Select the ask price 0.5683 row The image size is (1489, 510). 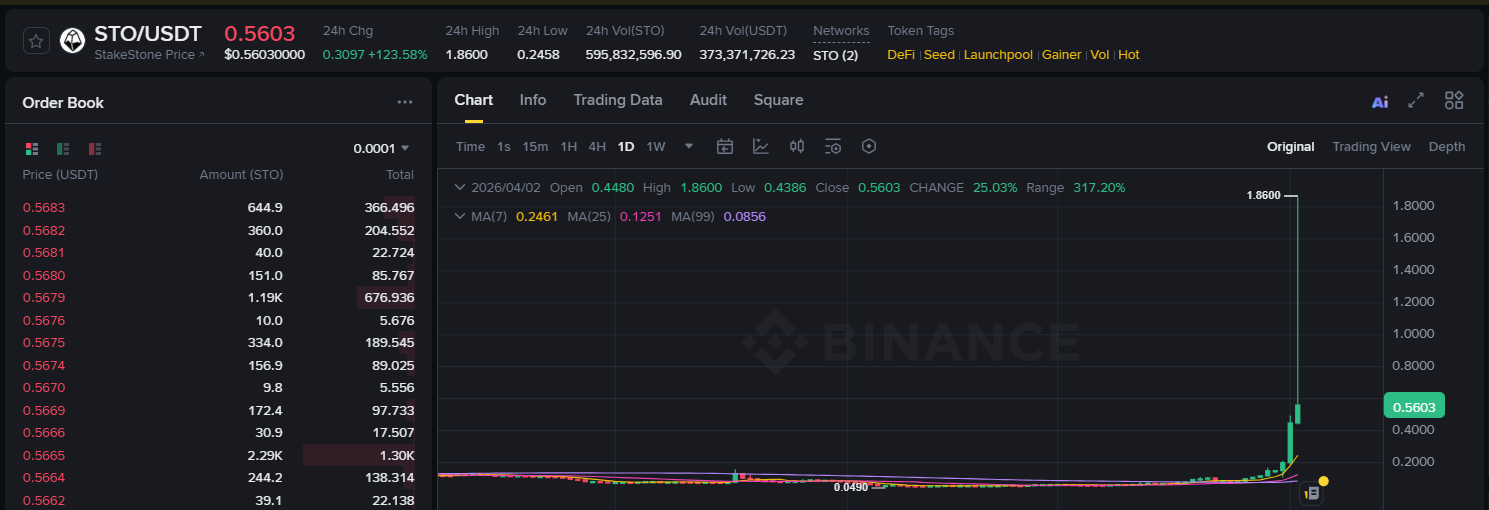pos(218,207)
